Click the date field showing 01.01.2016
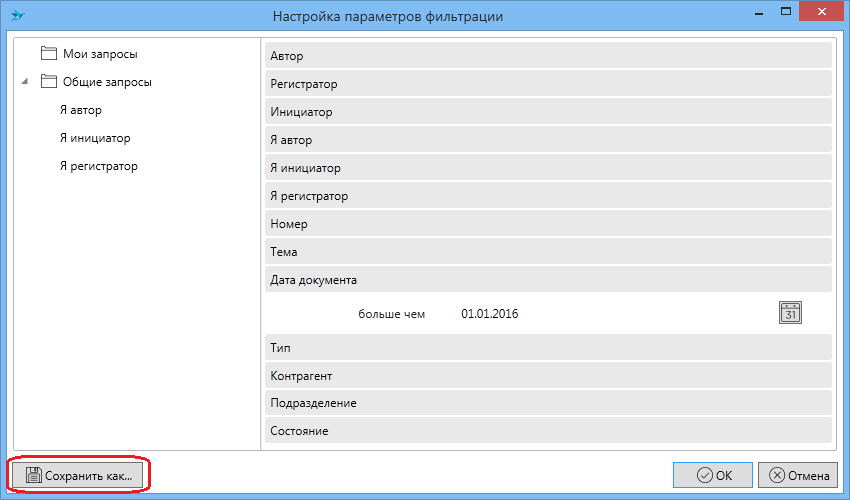Screen dimensions: 850x500 pyautogui.click(x=490, y=314)
